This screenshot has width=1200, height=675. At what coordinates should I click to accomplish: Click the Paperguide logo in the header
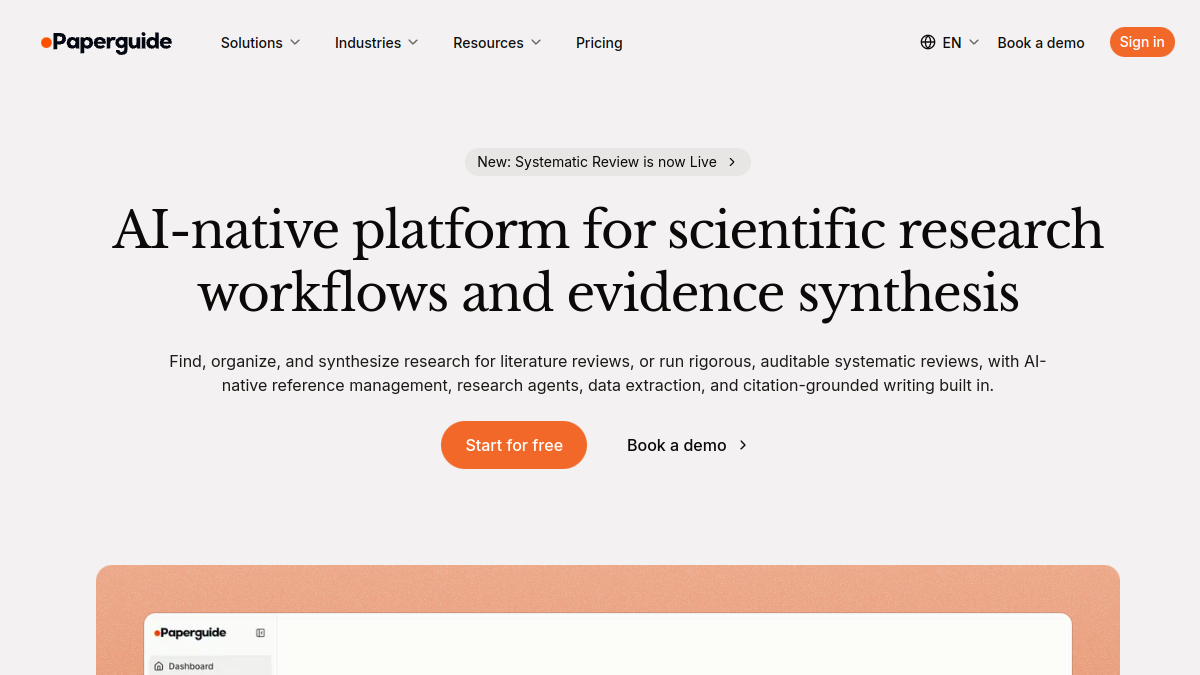pos(106,42)
